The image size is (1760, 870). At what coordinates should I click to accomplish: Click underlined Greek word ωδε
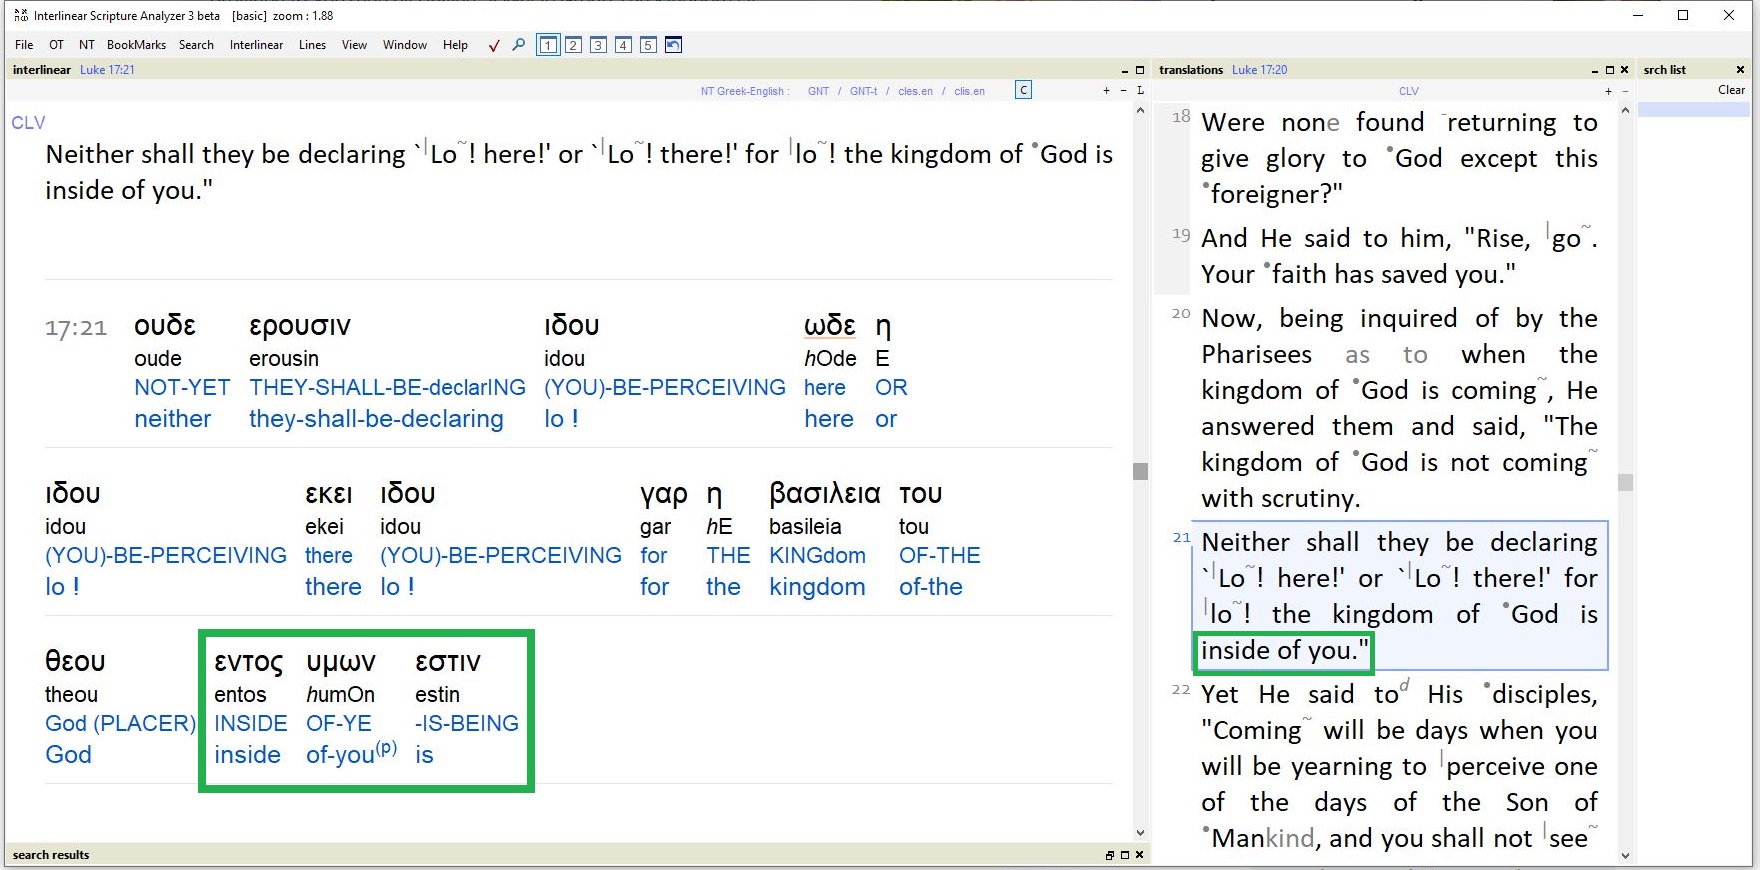click(x=830, y=326)
